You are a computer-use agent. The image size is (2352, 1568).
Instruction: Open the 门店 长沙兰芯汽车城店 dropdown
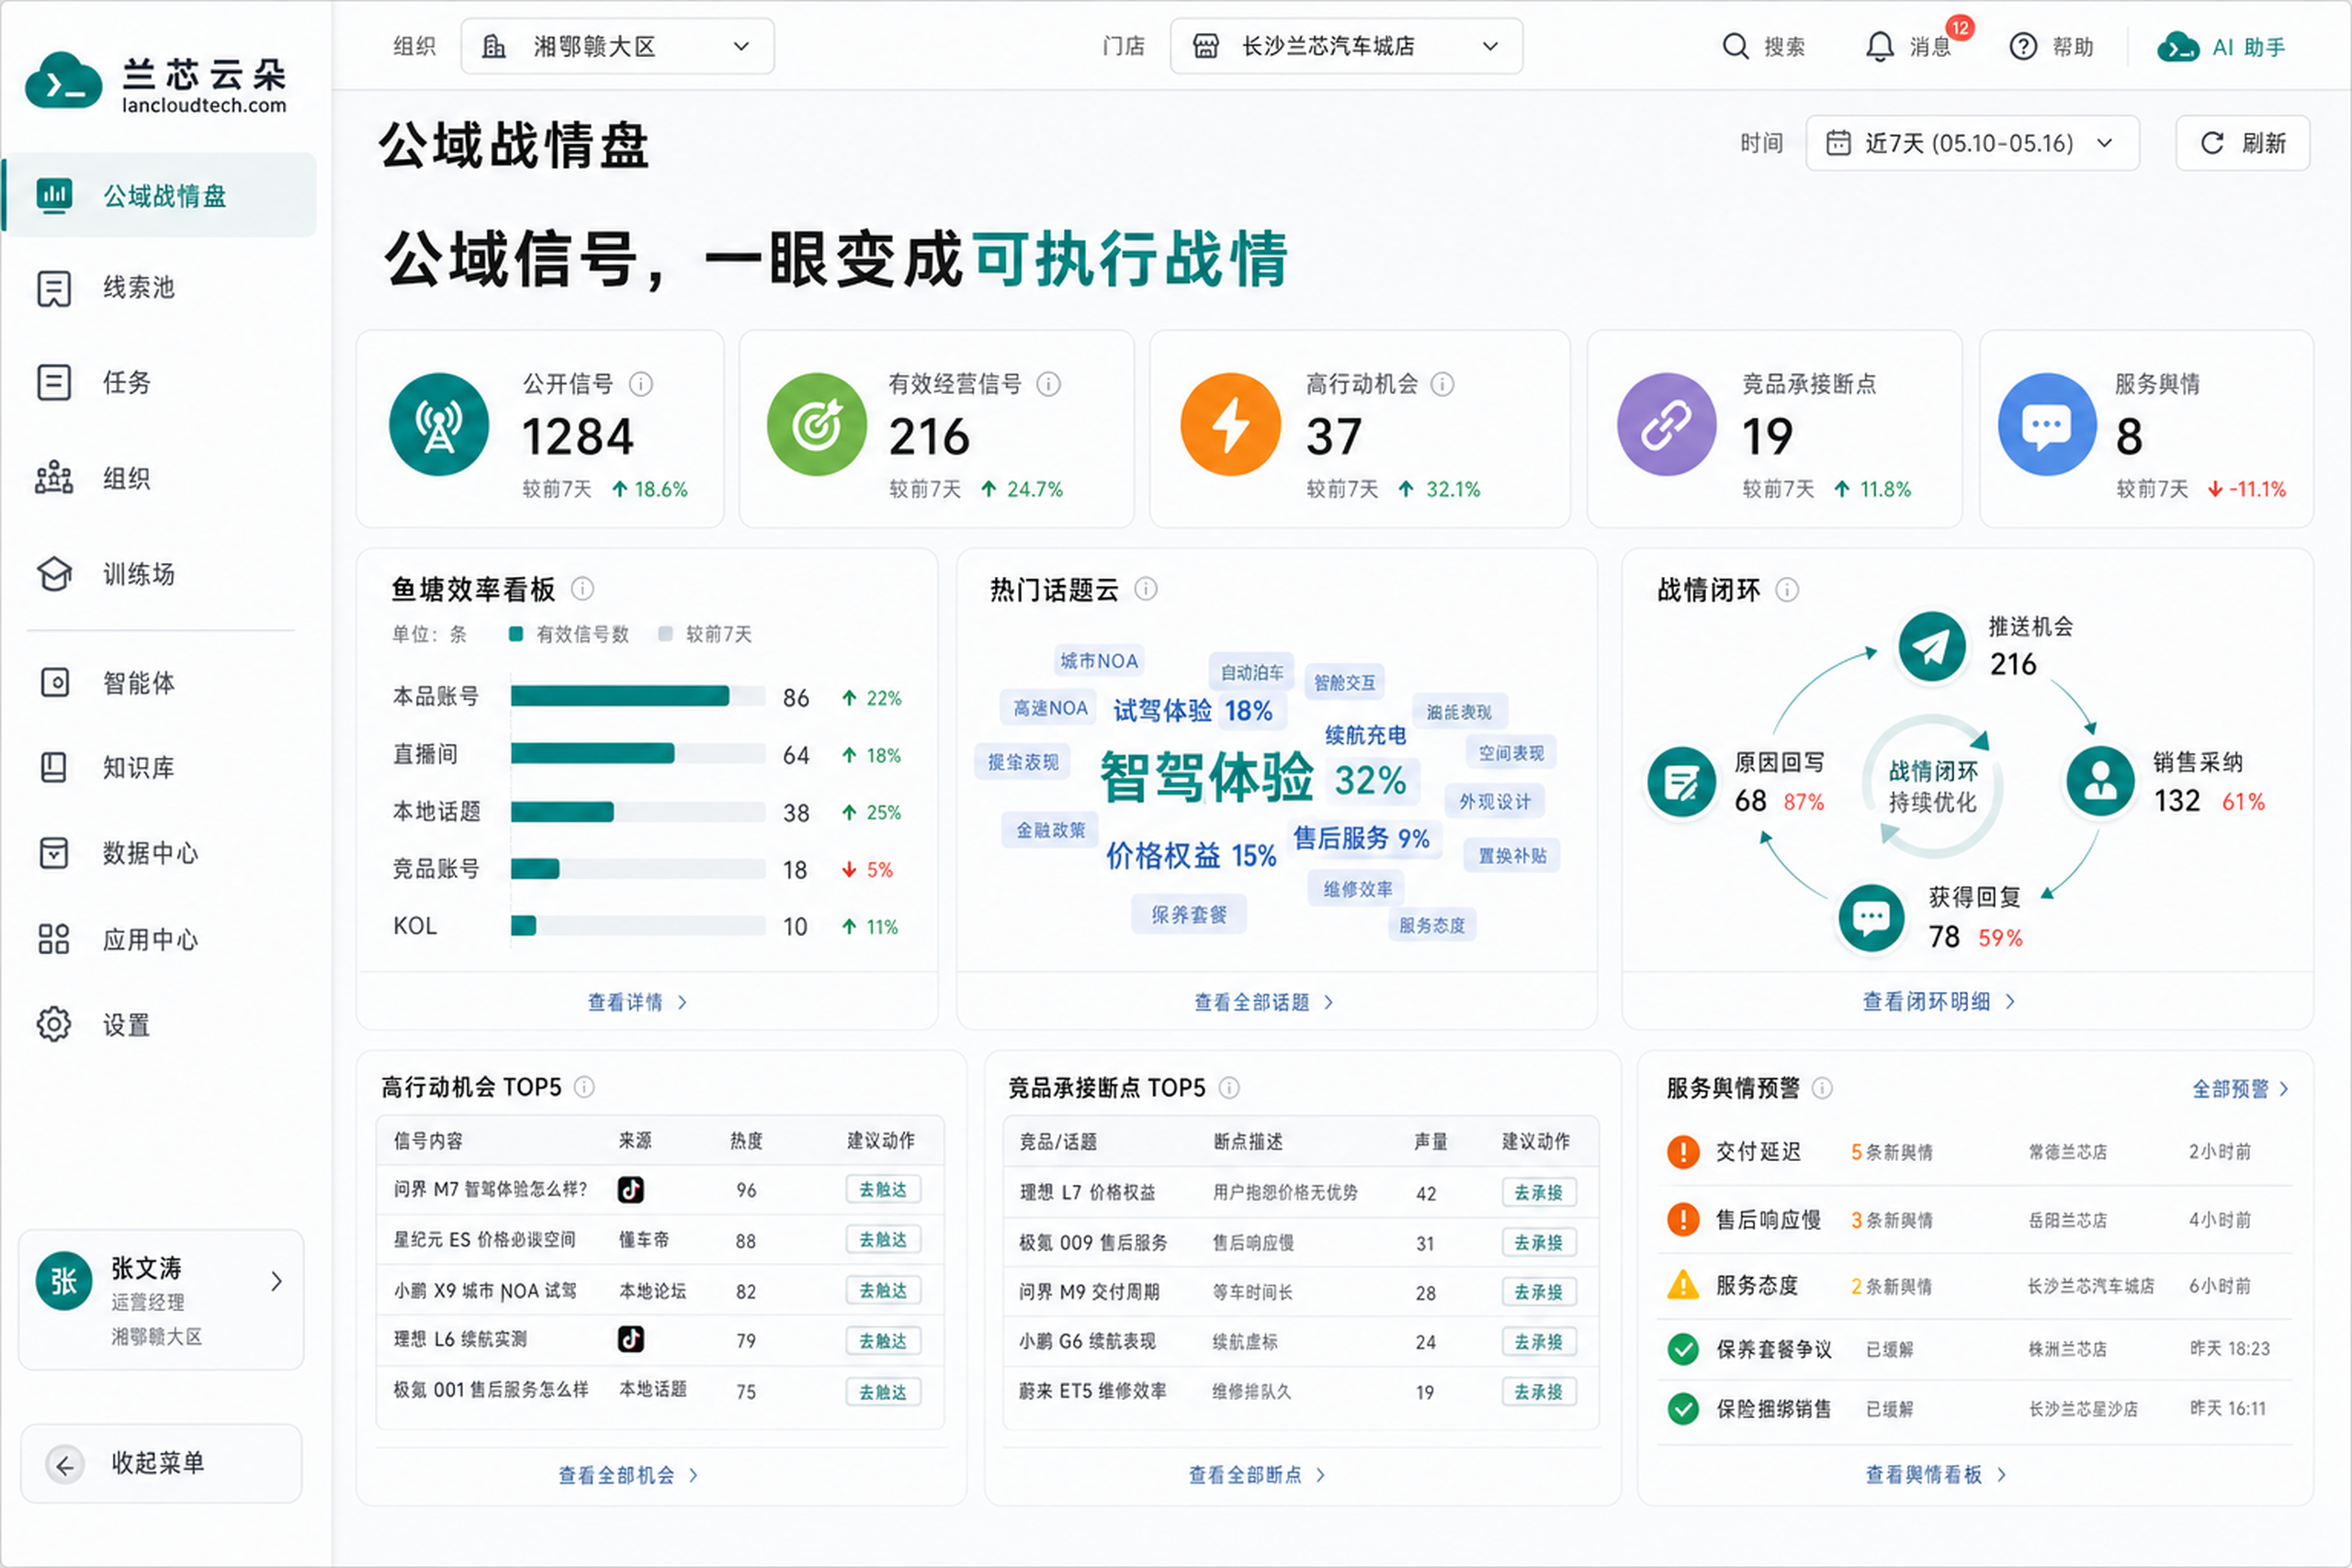[1346, 46]
